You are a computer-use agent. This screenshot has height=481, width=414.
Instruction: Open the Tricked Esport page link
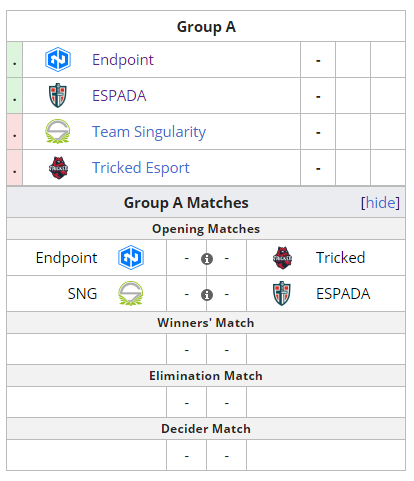click(x=141, y=168)
